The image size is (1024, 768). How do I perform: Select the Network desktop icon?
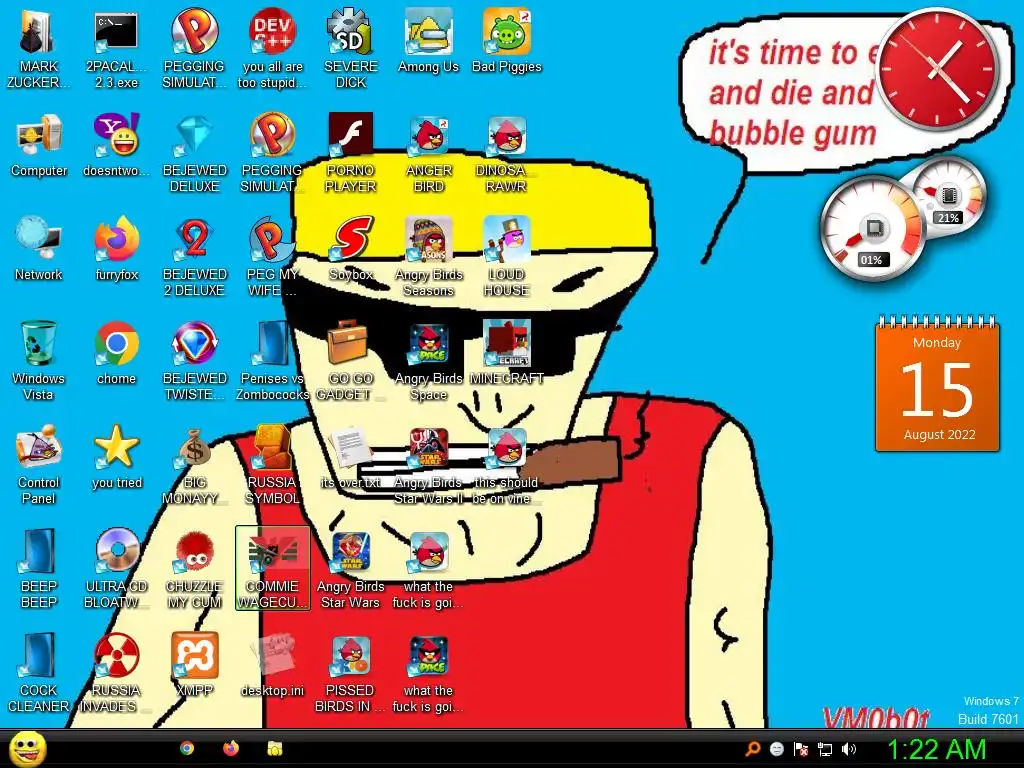click(39, 249)
